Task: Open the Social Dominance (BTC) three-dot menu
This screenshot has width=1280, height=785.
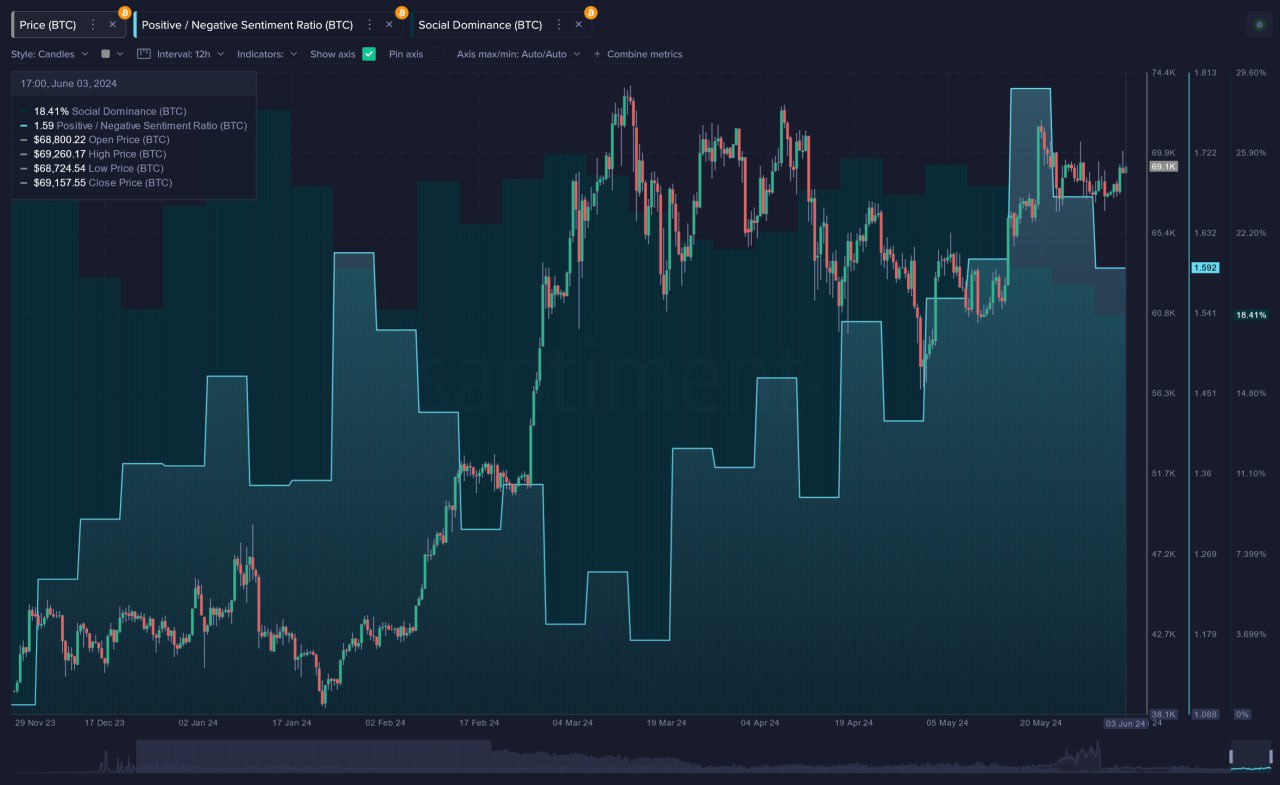Action: pos(559,25)
